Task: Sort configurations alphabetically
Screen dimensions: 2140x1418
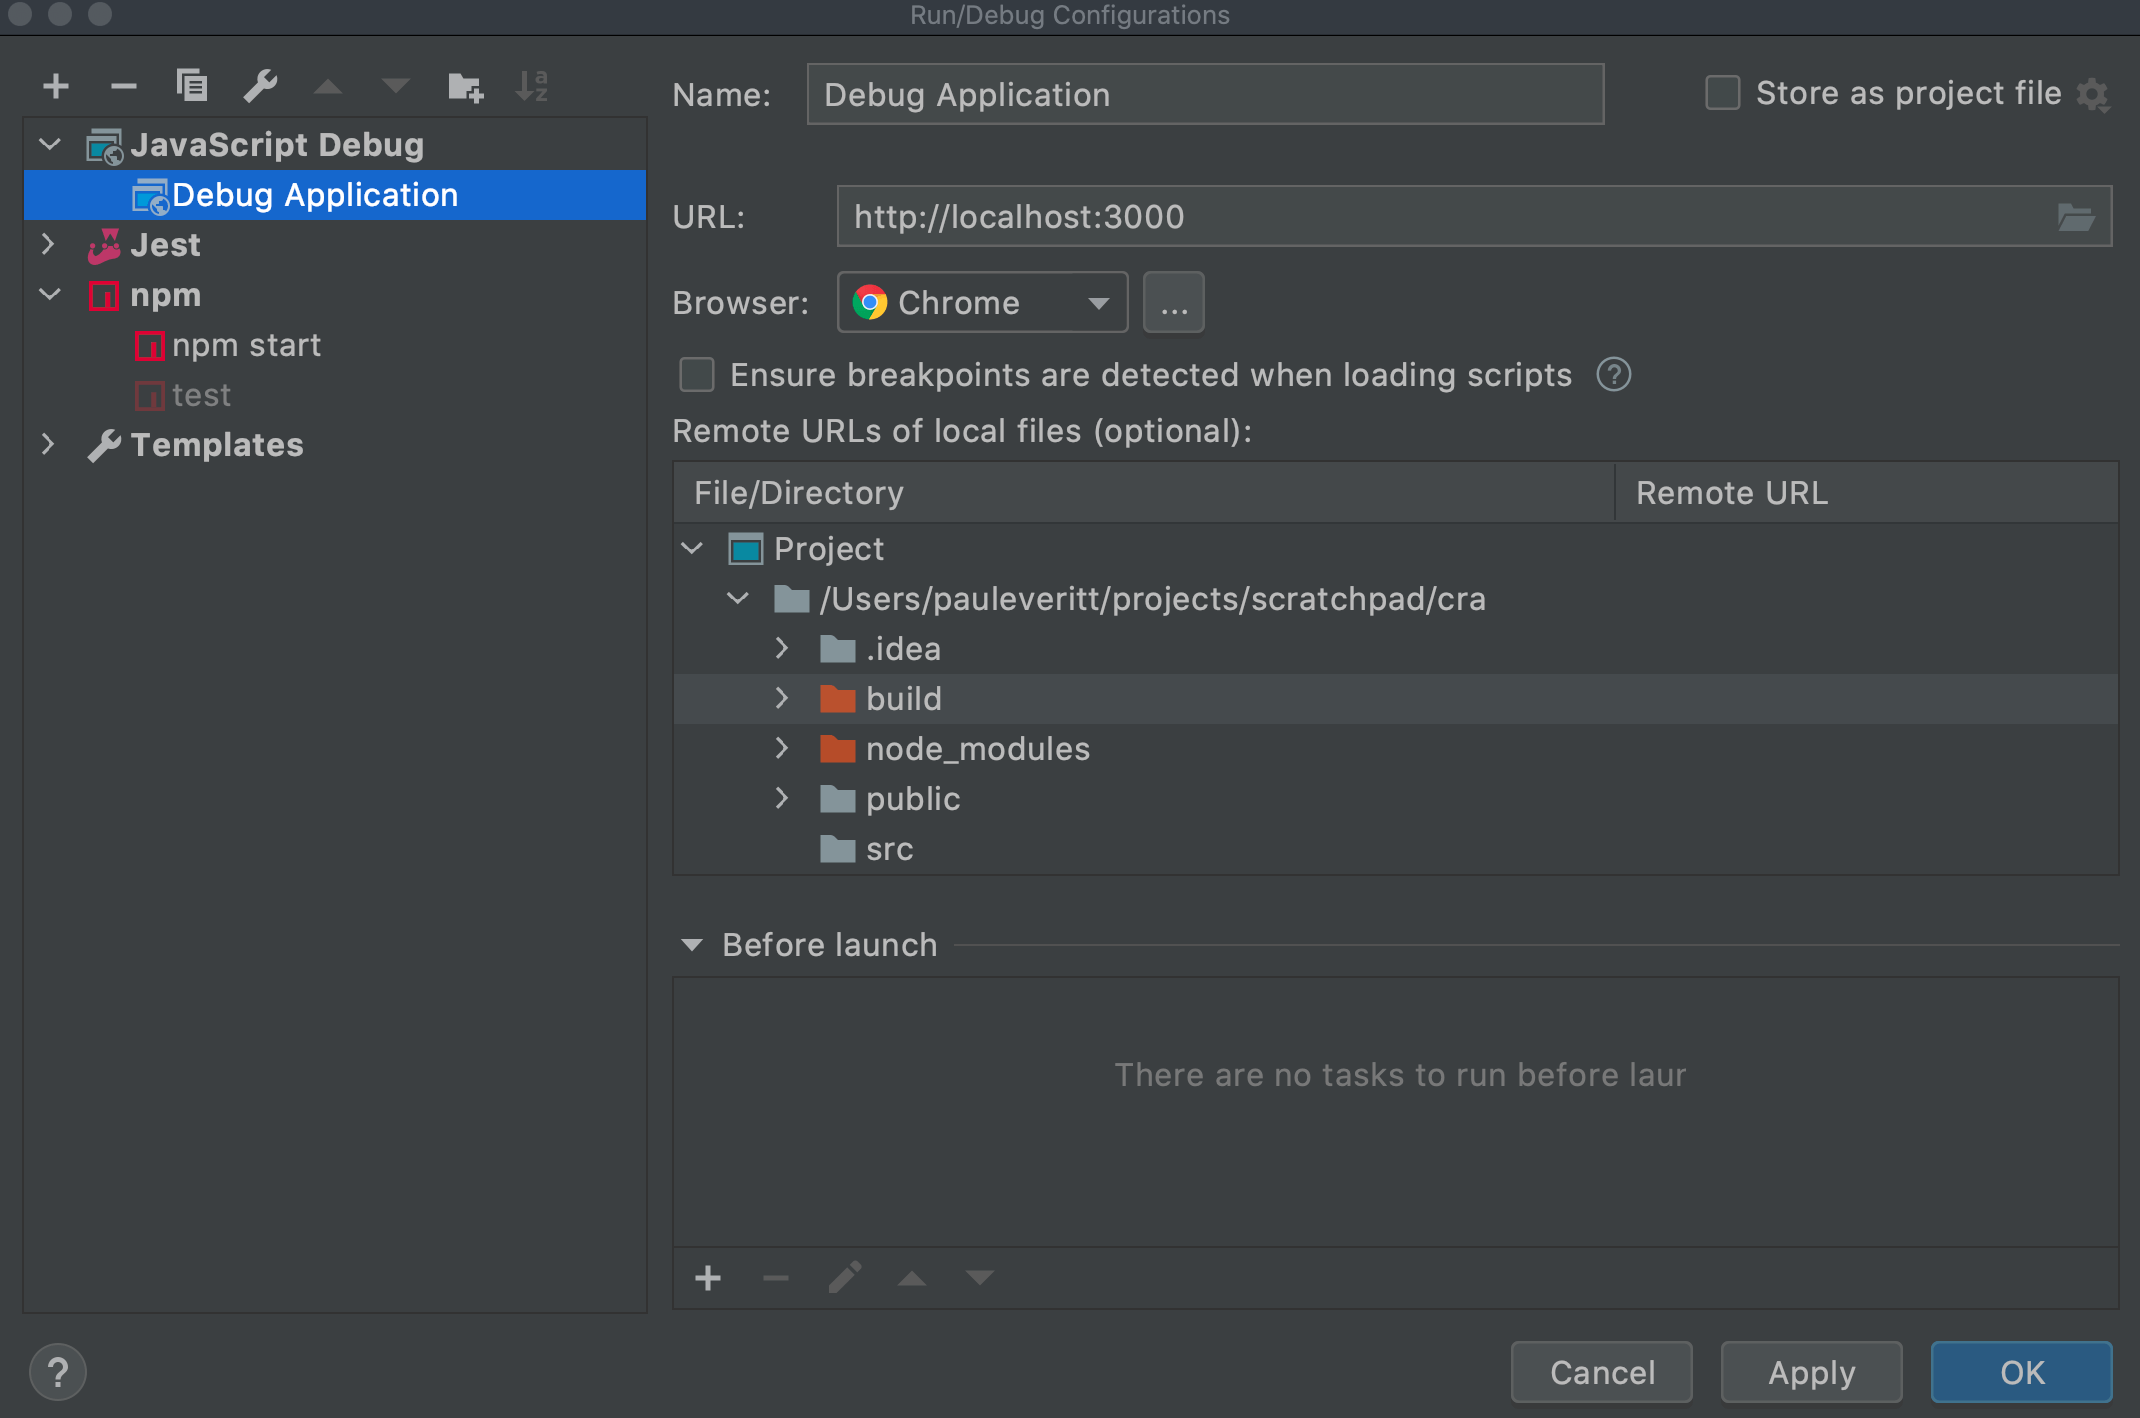Action: 531,86
